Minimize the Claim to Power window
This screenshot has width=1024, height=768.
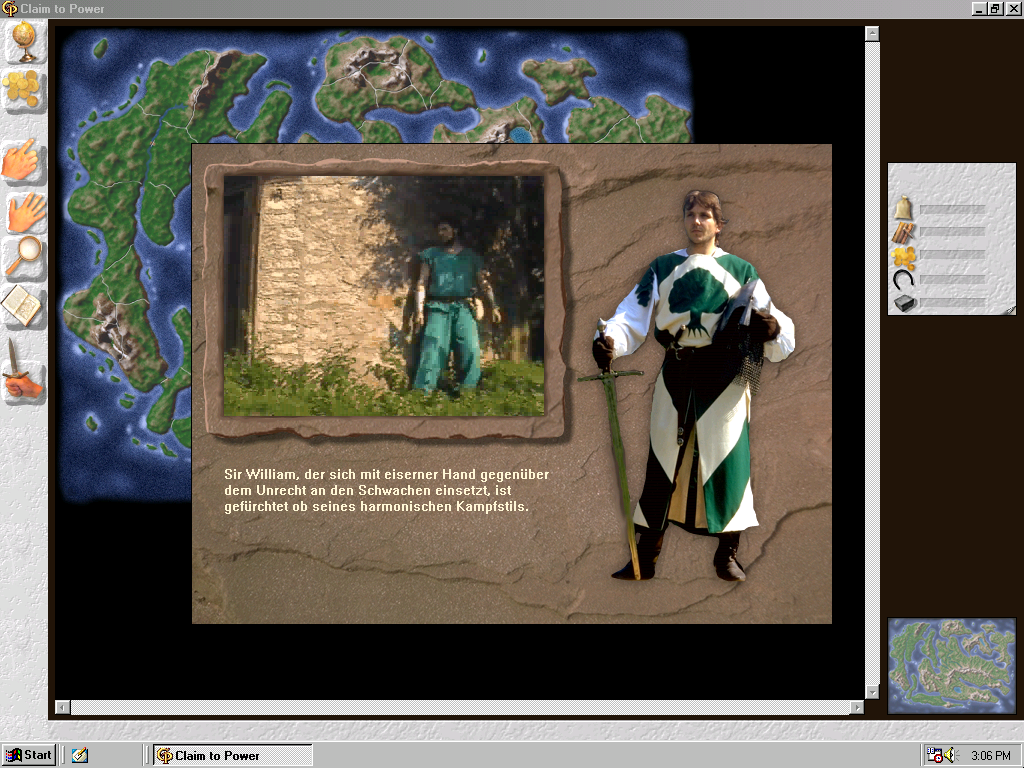pyautogui.click(x=978, y=8)
